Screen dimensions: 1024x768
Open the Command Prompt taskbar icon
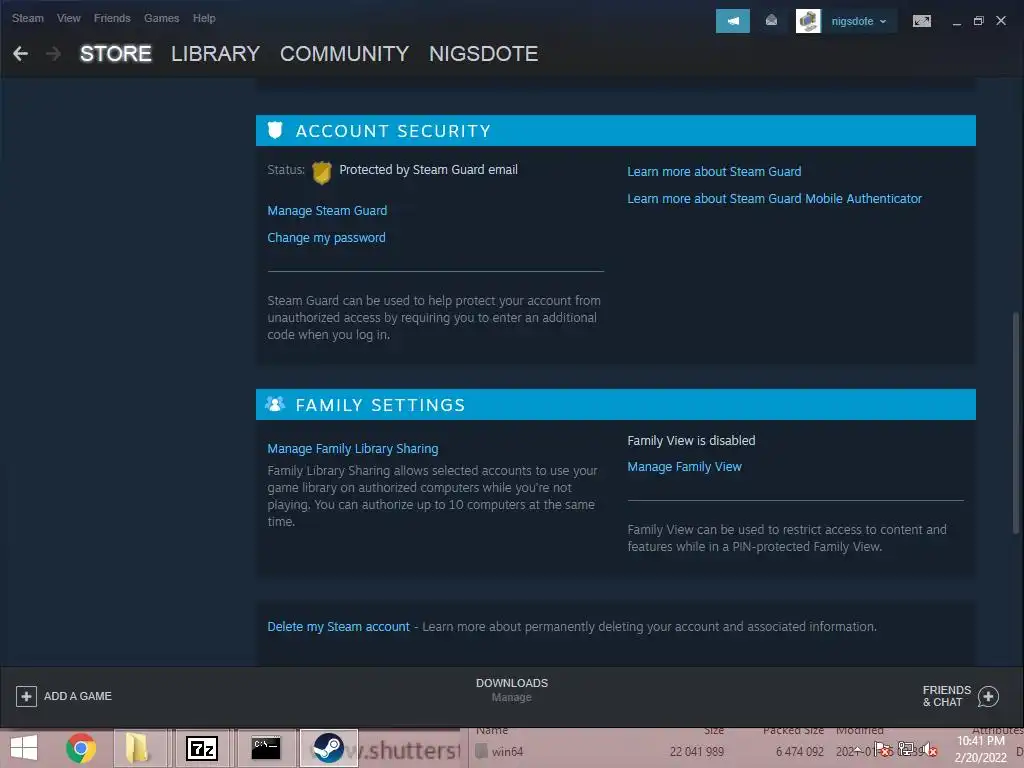coord(265,748)
